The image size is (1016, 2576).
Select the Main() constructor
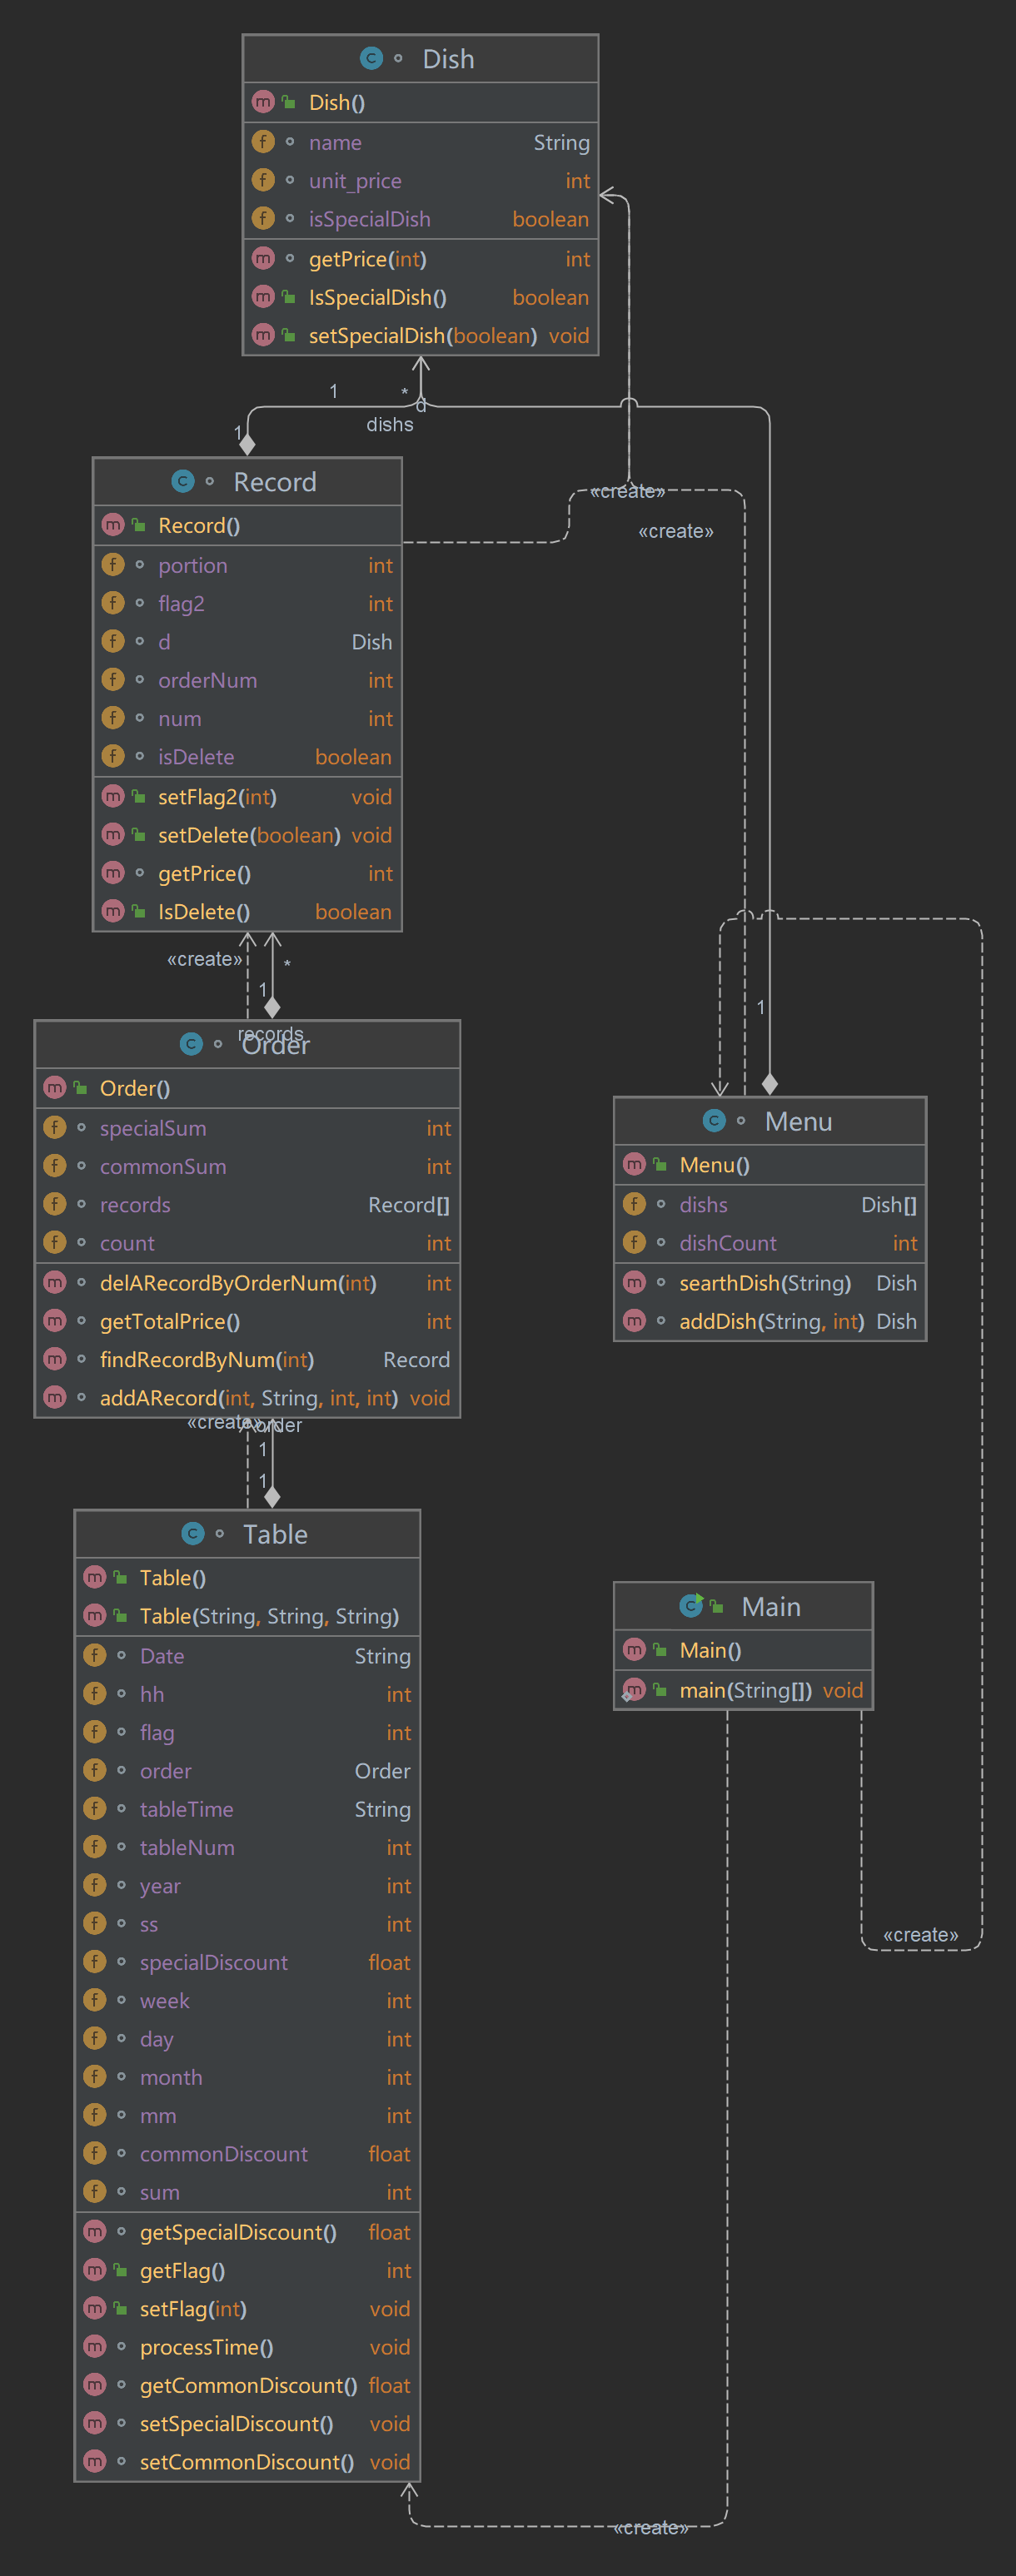pyautogui.click(x=743, y=1650)
